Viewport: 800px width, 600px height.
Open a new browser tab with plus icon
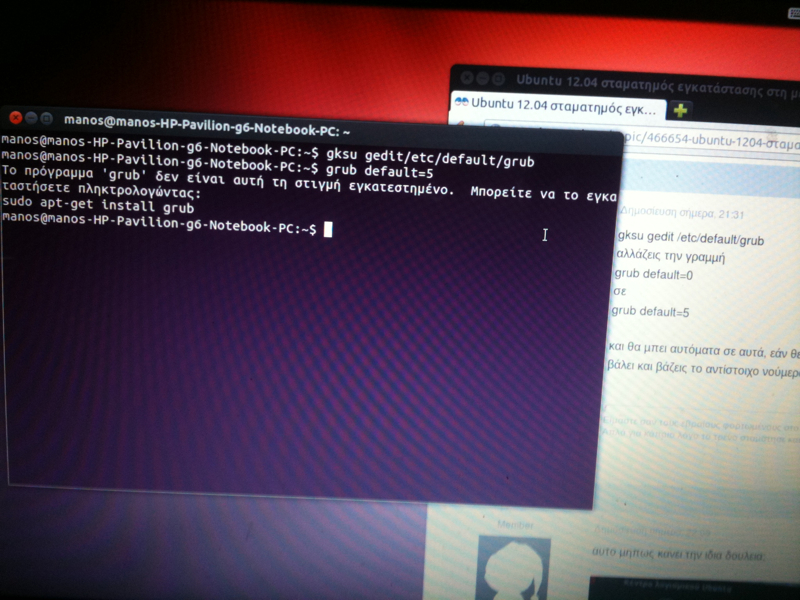(681, 110)
